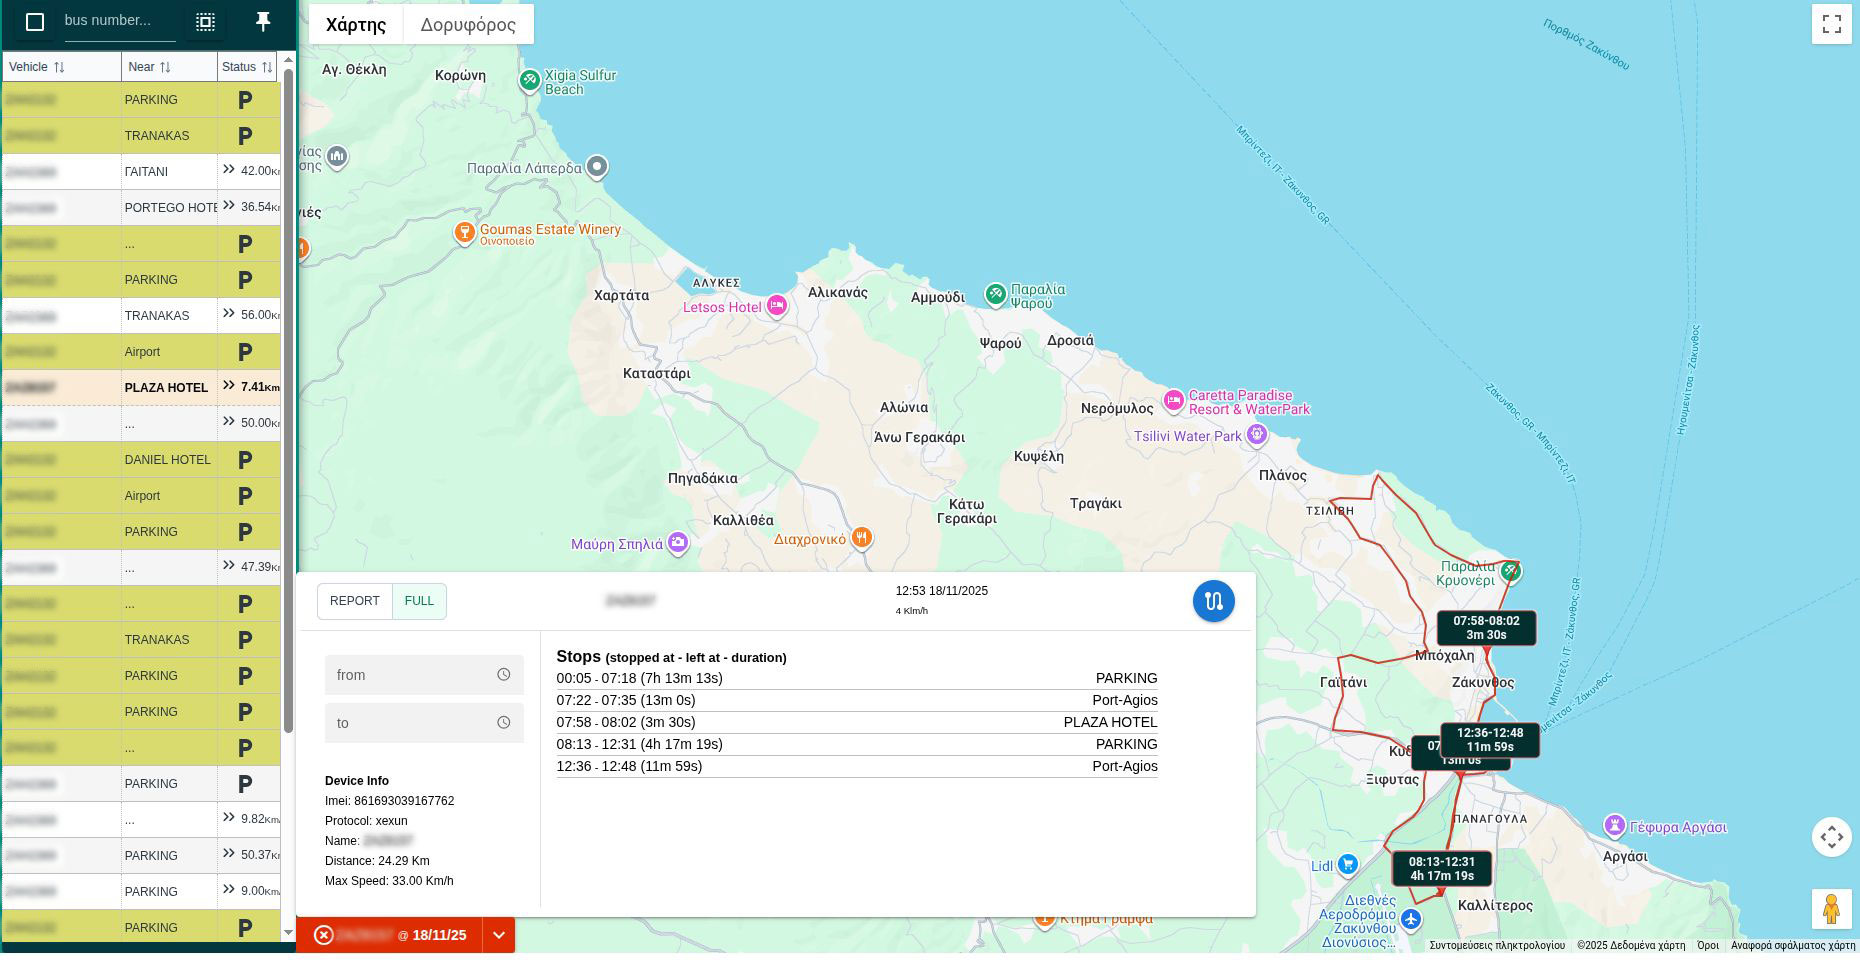
Task: Click the moving arrows icon for 42.00 km row
Action: click(229, 170)
